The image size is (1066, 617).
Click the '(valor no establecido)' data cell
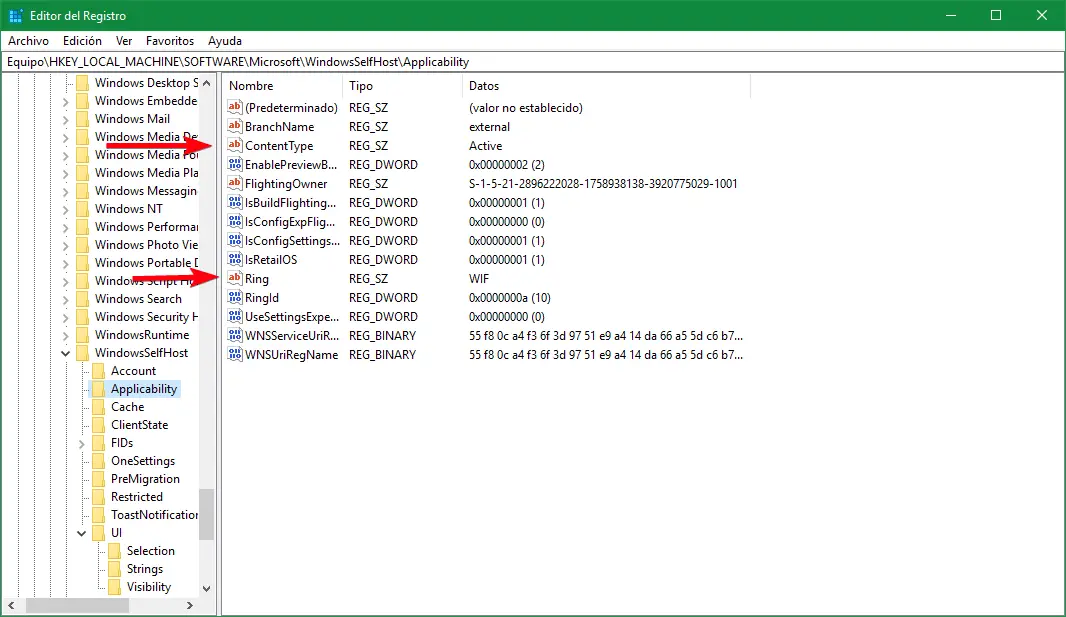(x=526, y=107)
